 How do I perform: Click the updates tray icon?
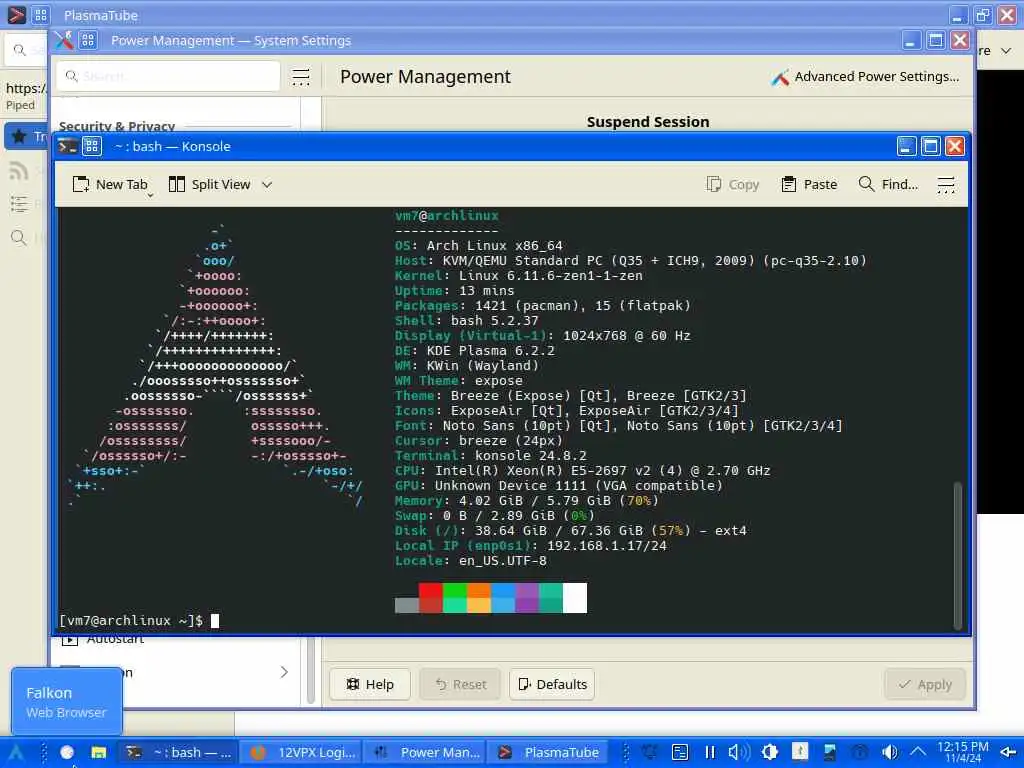point(800,752)
